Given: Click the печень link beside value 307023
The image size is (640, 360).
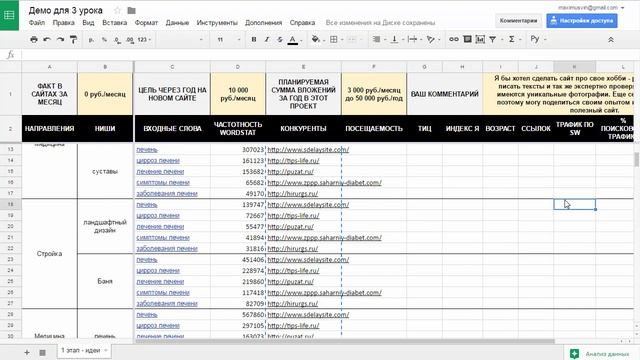Looking at the screenshot, I should (147, 150).
